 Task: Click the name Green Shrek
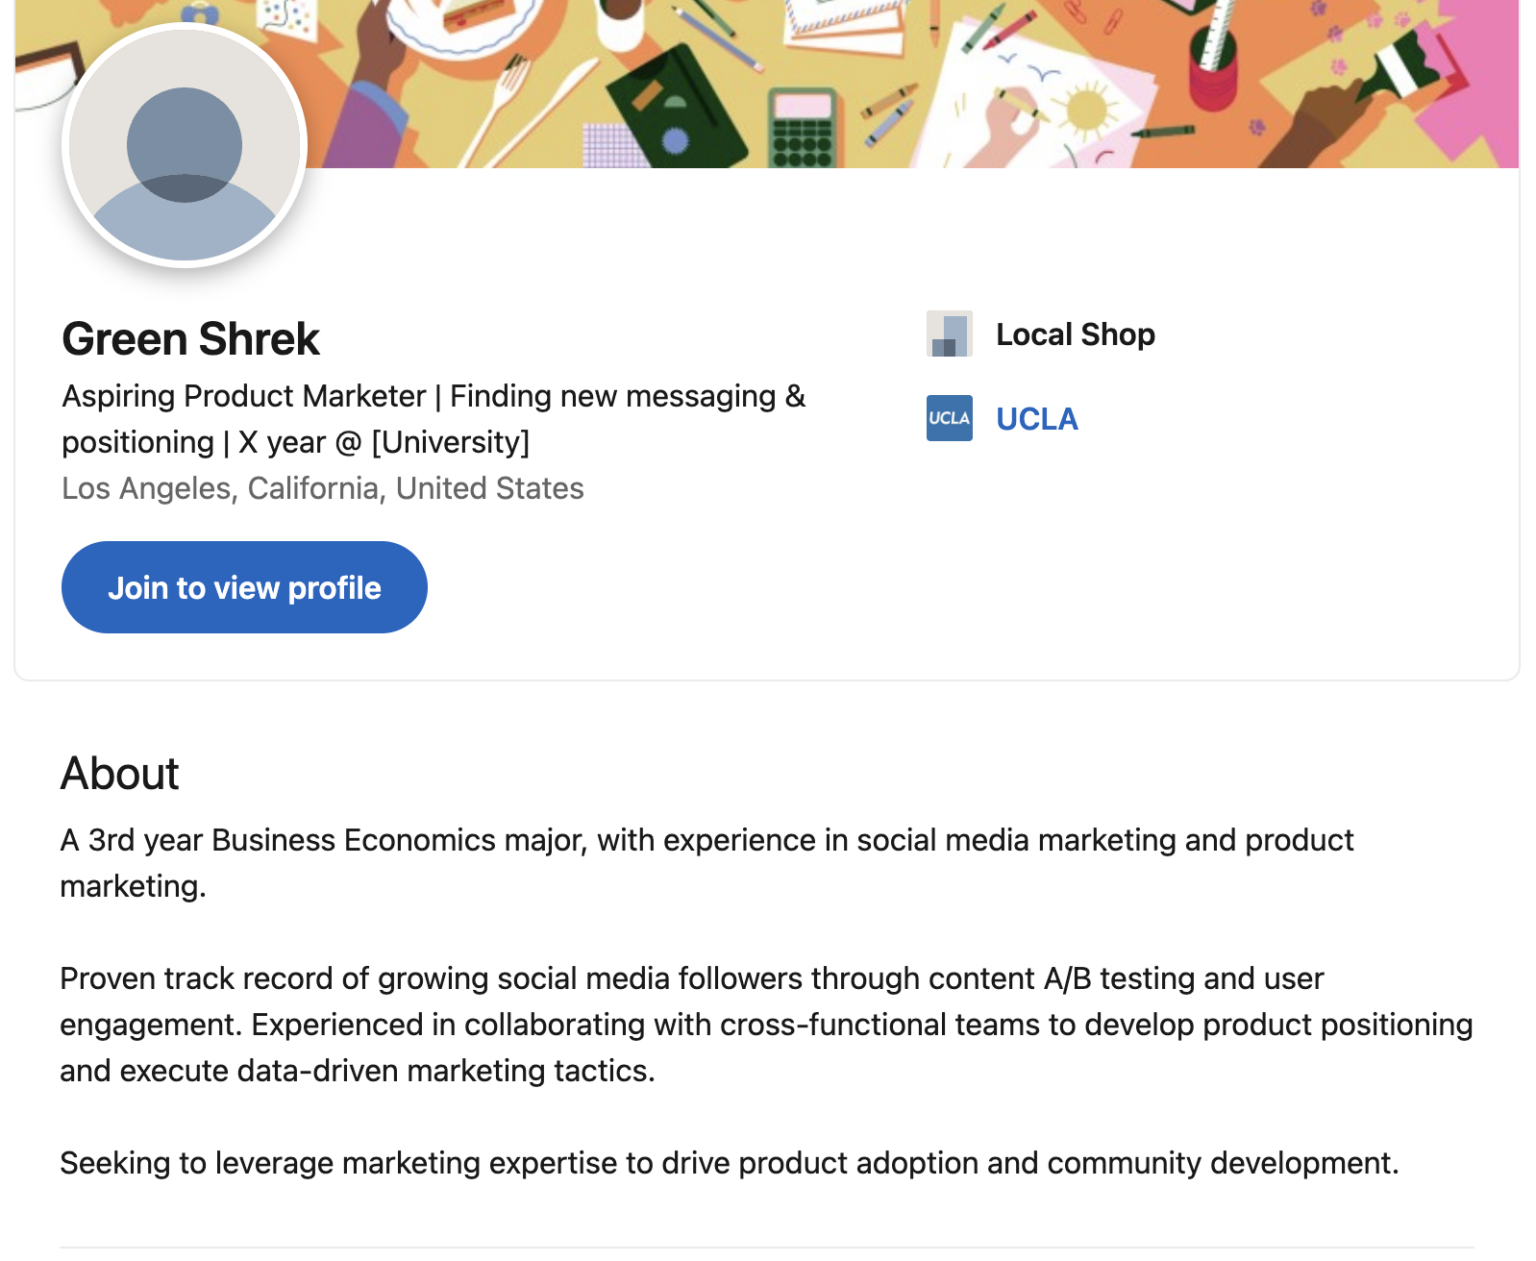pyautogui.click(x=190, y=338)
